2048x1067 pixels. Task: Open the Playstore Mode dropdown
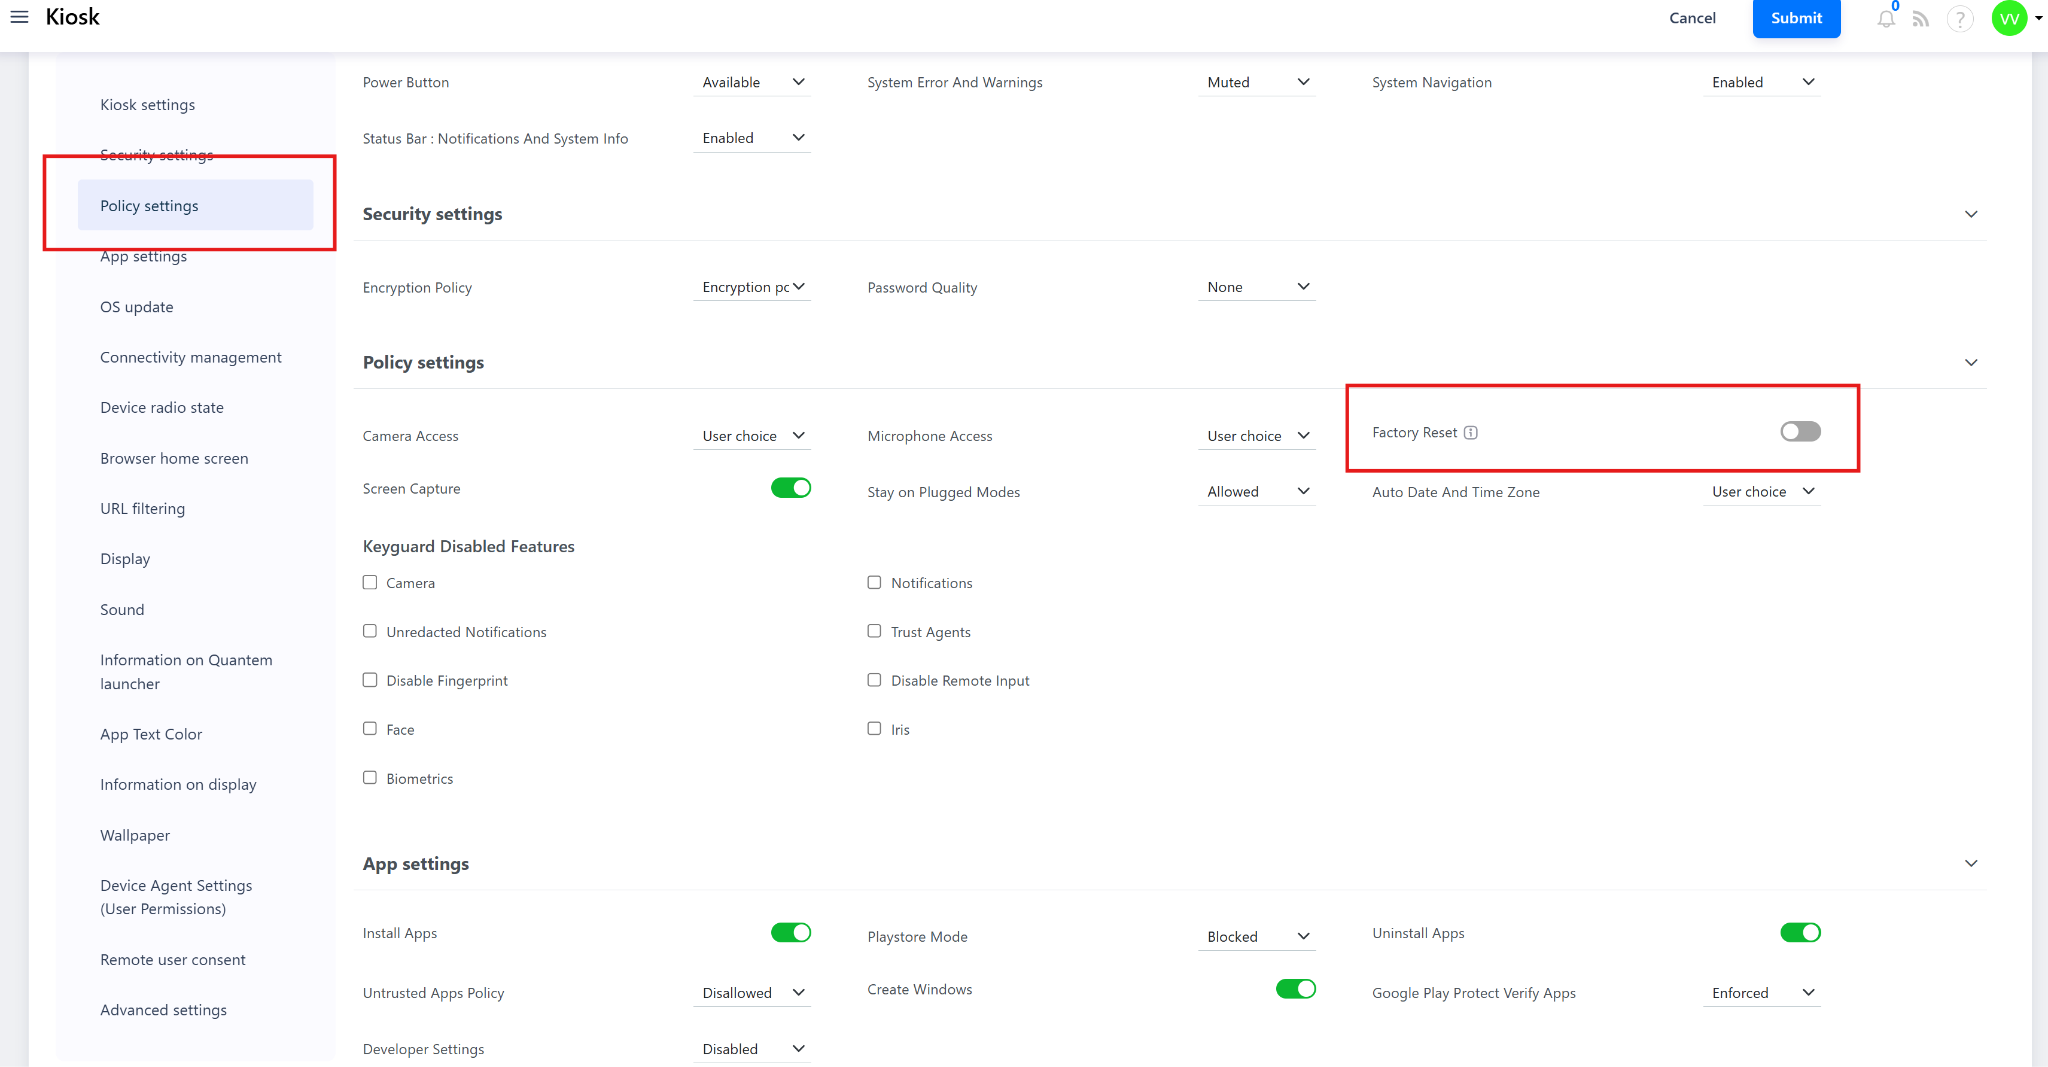[1256, 937]
